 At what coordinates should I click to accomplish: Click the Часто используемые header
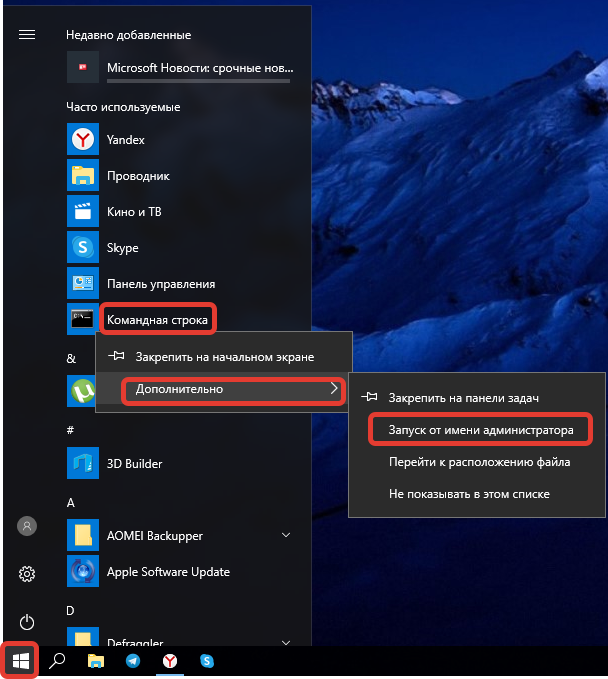(123, 107)
